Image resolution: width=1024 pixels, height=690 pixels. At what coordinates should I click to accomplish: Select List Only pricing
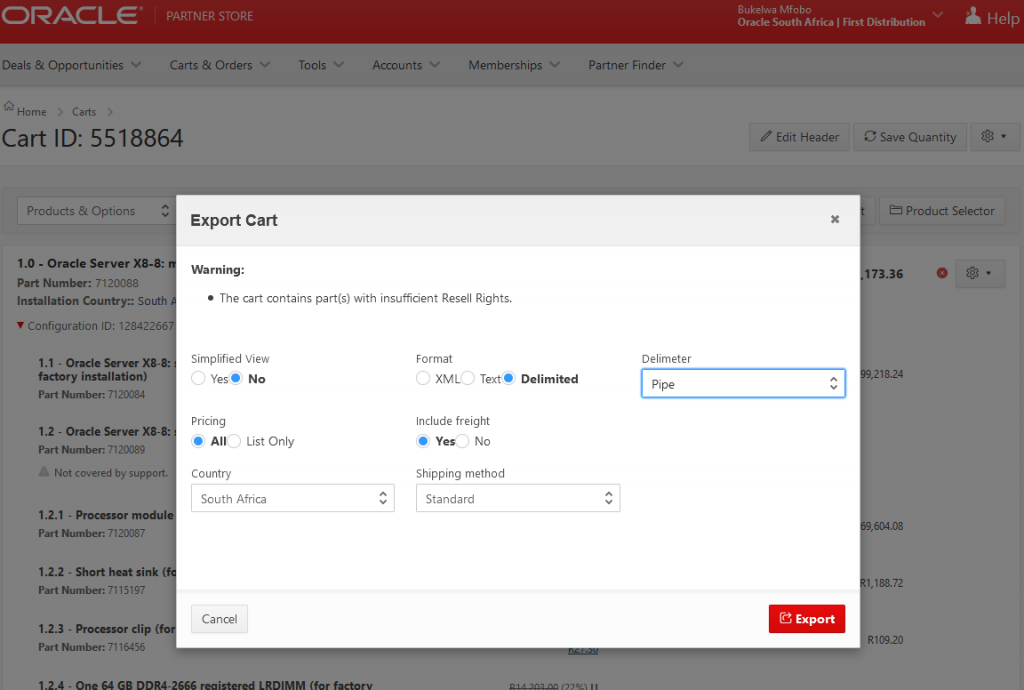(x=235, y=441)
